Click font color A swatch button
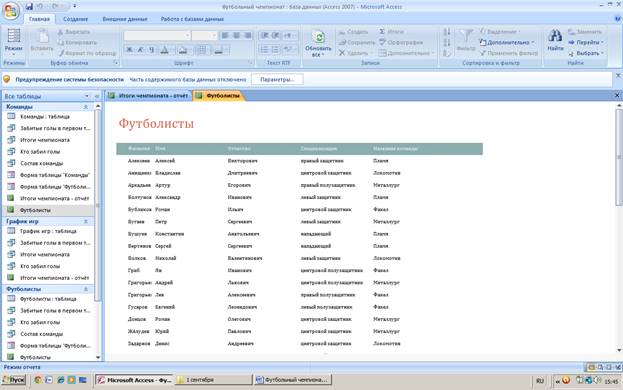 (x=164, y=50)
